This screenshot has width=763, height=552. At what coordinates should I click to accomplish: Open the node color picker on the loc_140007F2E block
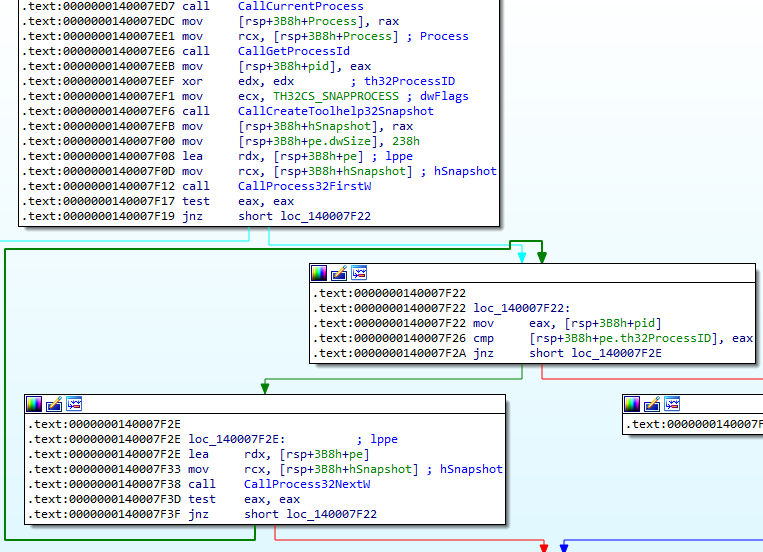point(33,404)
